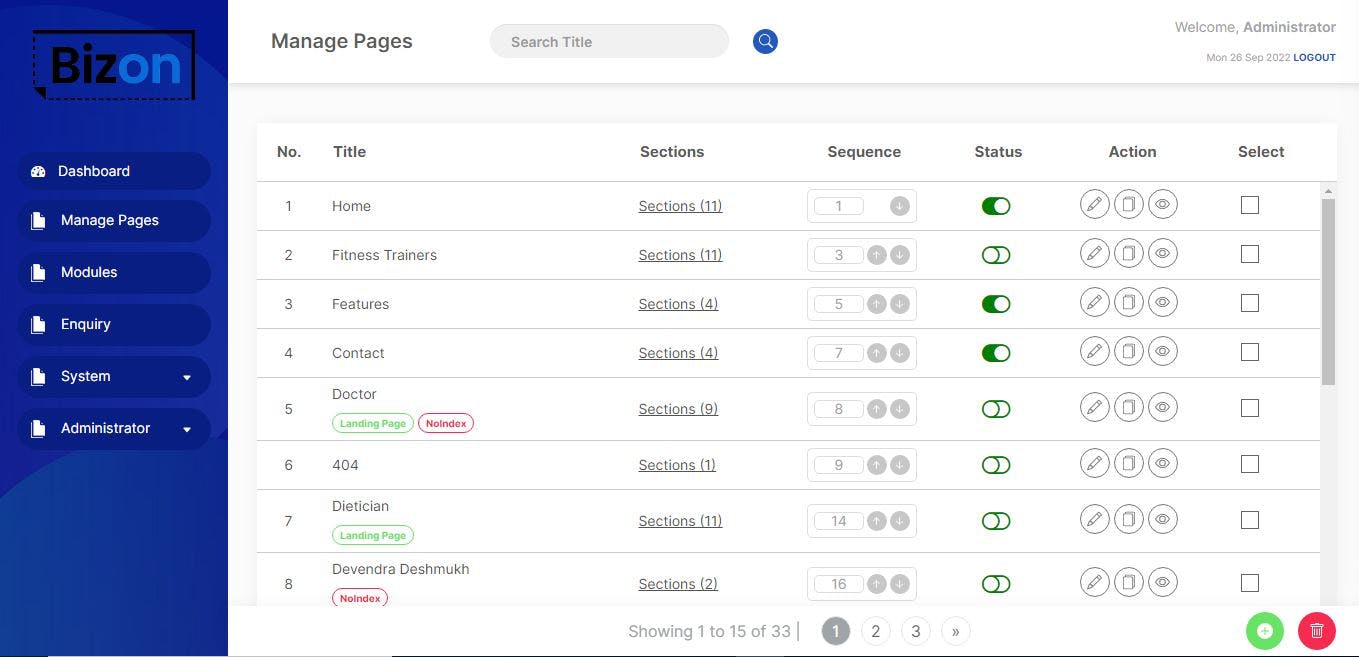Expand the Administrator menu dropdown
The height and width of the screenshot is (657, 1359).
[x=186, y=429]
